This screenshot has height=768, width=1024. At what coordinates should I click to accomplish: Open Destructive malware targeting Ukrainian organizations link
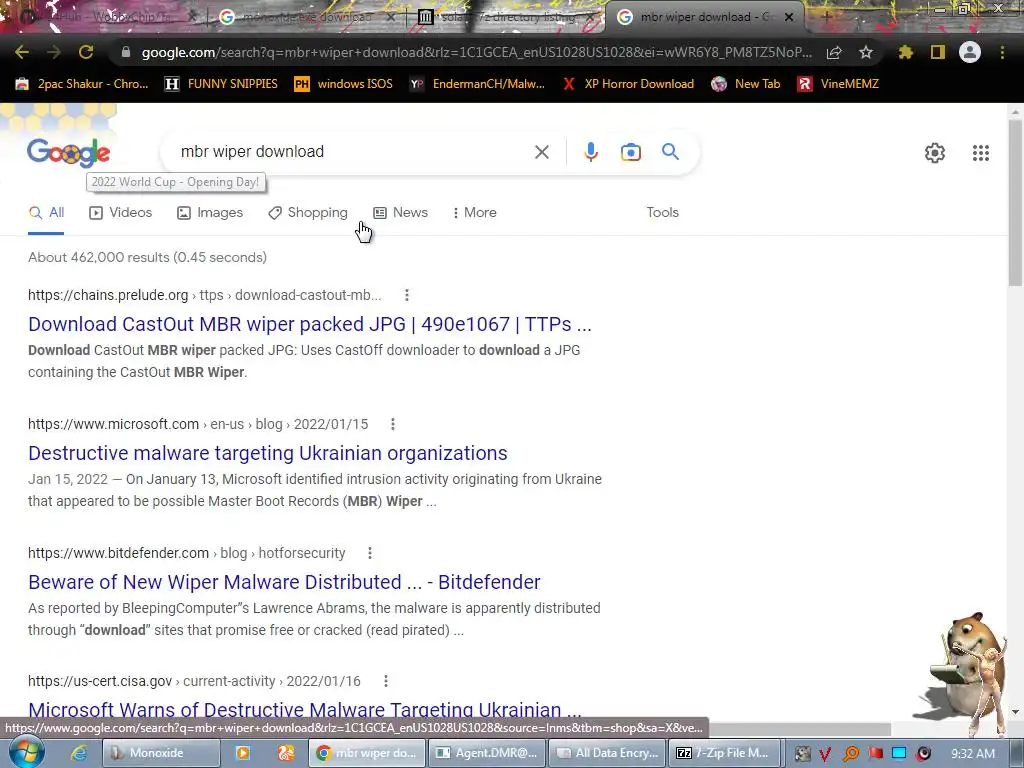tap(268, 453)
